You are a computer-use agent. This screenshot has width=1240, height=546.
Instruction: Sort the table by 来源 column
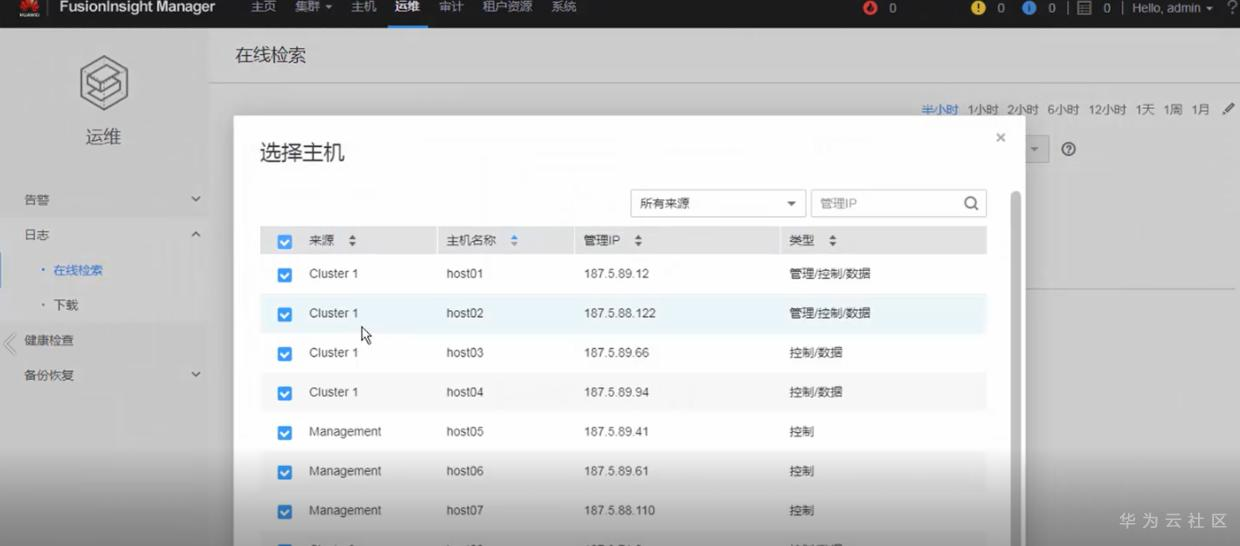pos(352,241)
